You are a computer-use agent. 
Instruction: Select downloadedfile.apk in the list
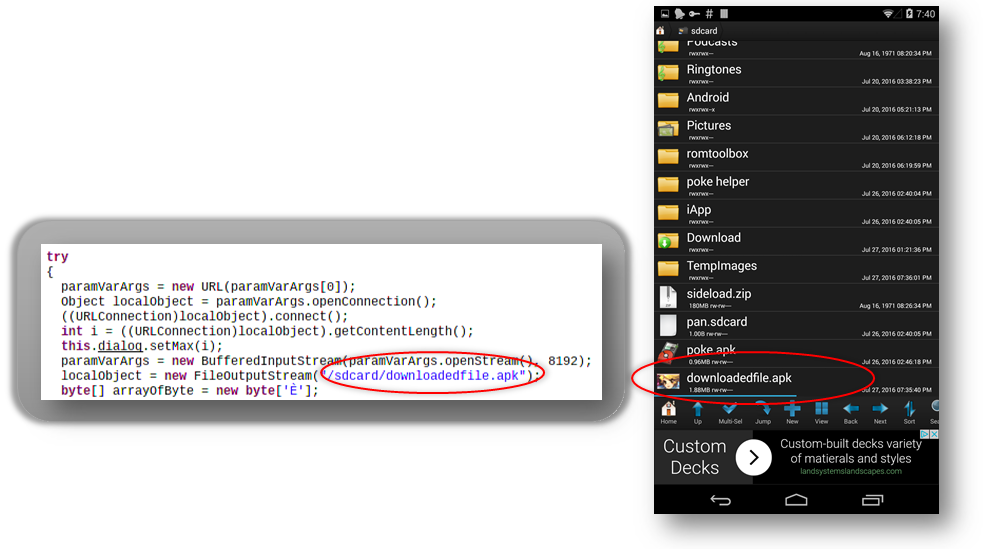tap(796, 382)
